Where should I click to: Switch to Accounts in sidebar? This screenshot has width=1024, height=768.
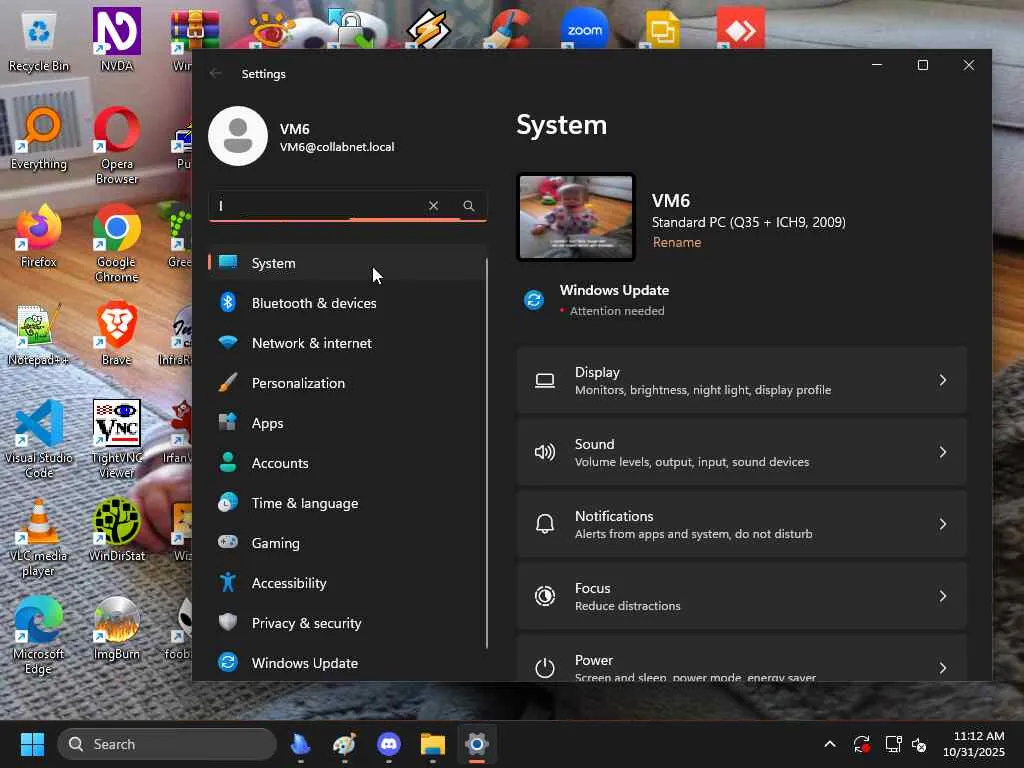pos(279,463)
